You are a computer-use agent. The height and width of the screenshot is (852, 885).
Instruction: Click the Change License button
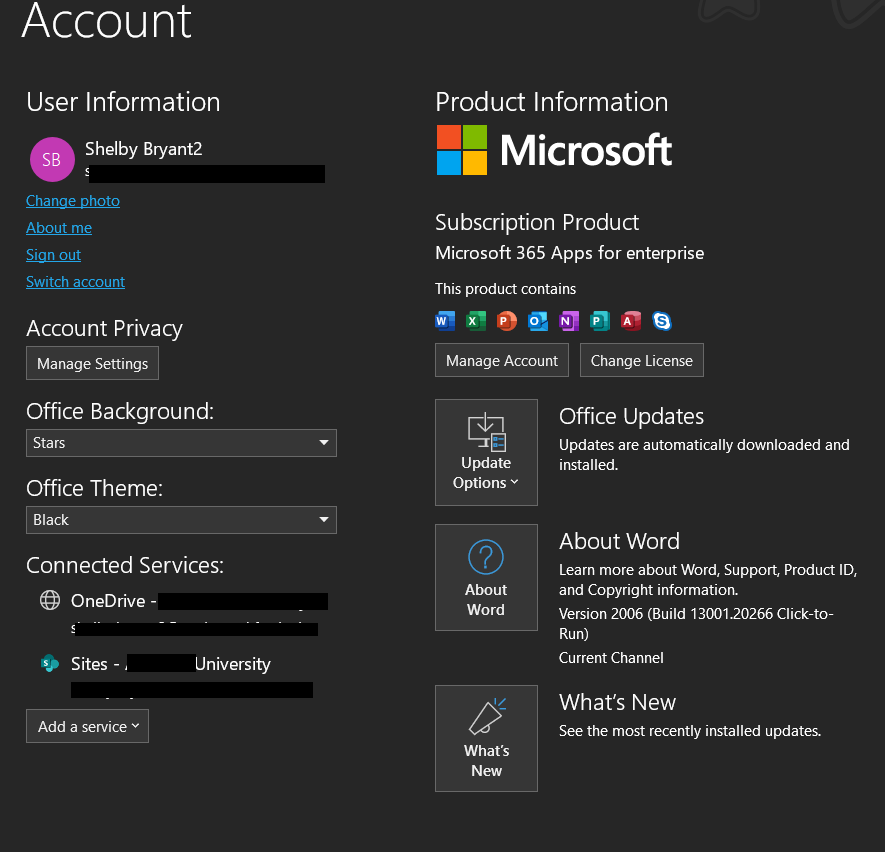click(642, 360)
